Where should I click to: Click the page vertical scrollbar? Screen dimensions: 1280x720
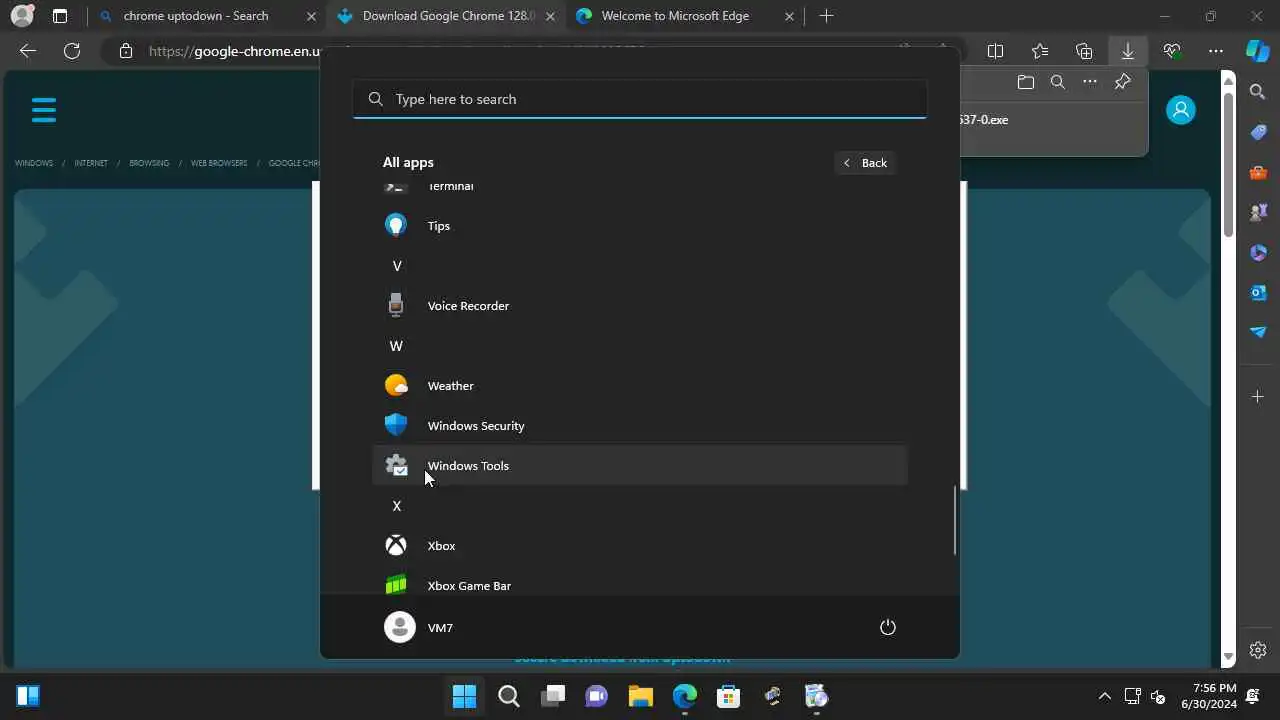1229,165
